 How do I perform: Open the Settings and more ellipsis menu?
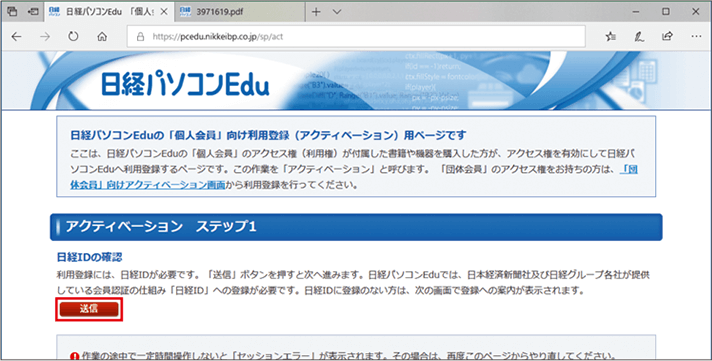[696, 36]
